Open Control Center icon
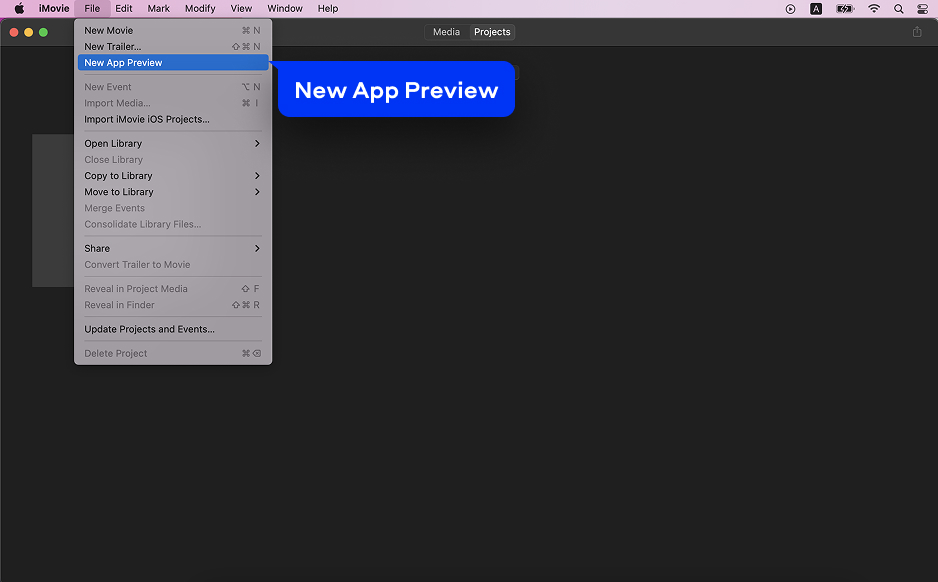The image size is (938, 582). 923,8
